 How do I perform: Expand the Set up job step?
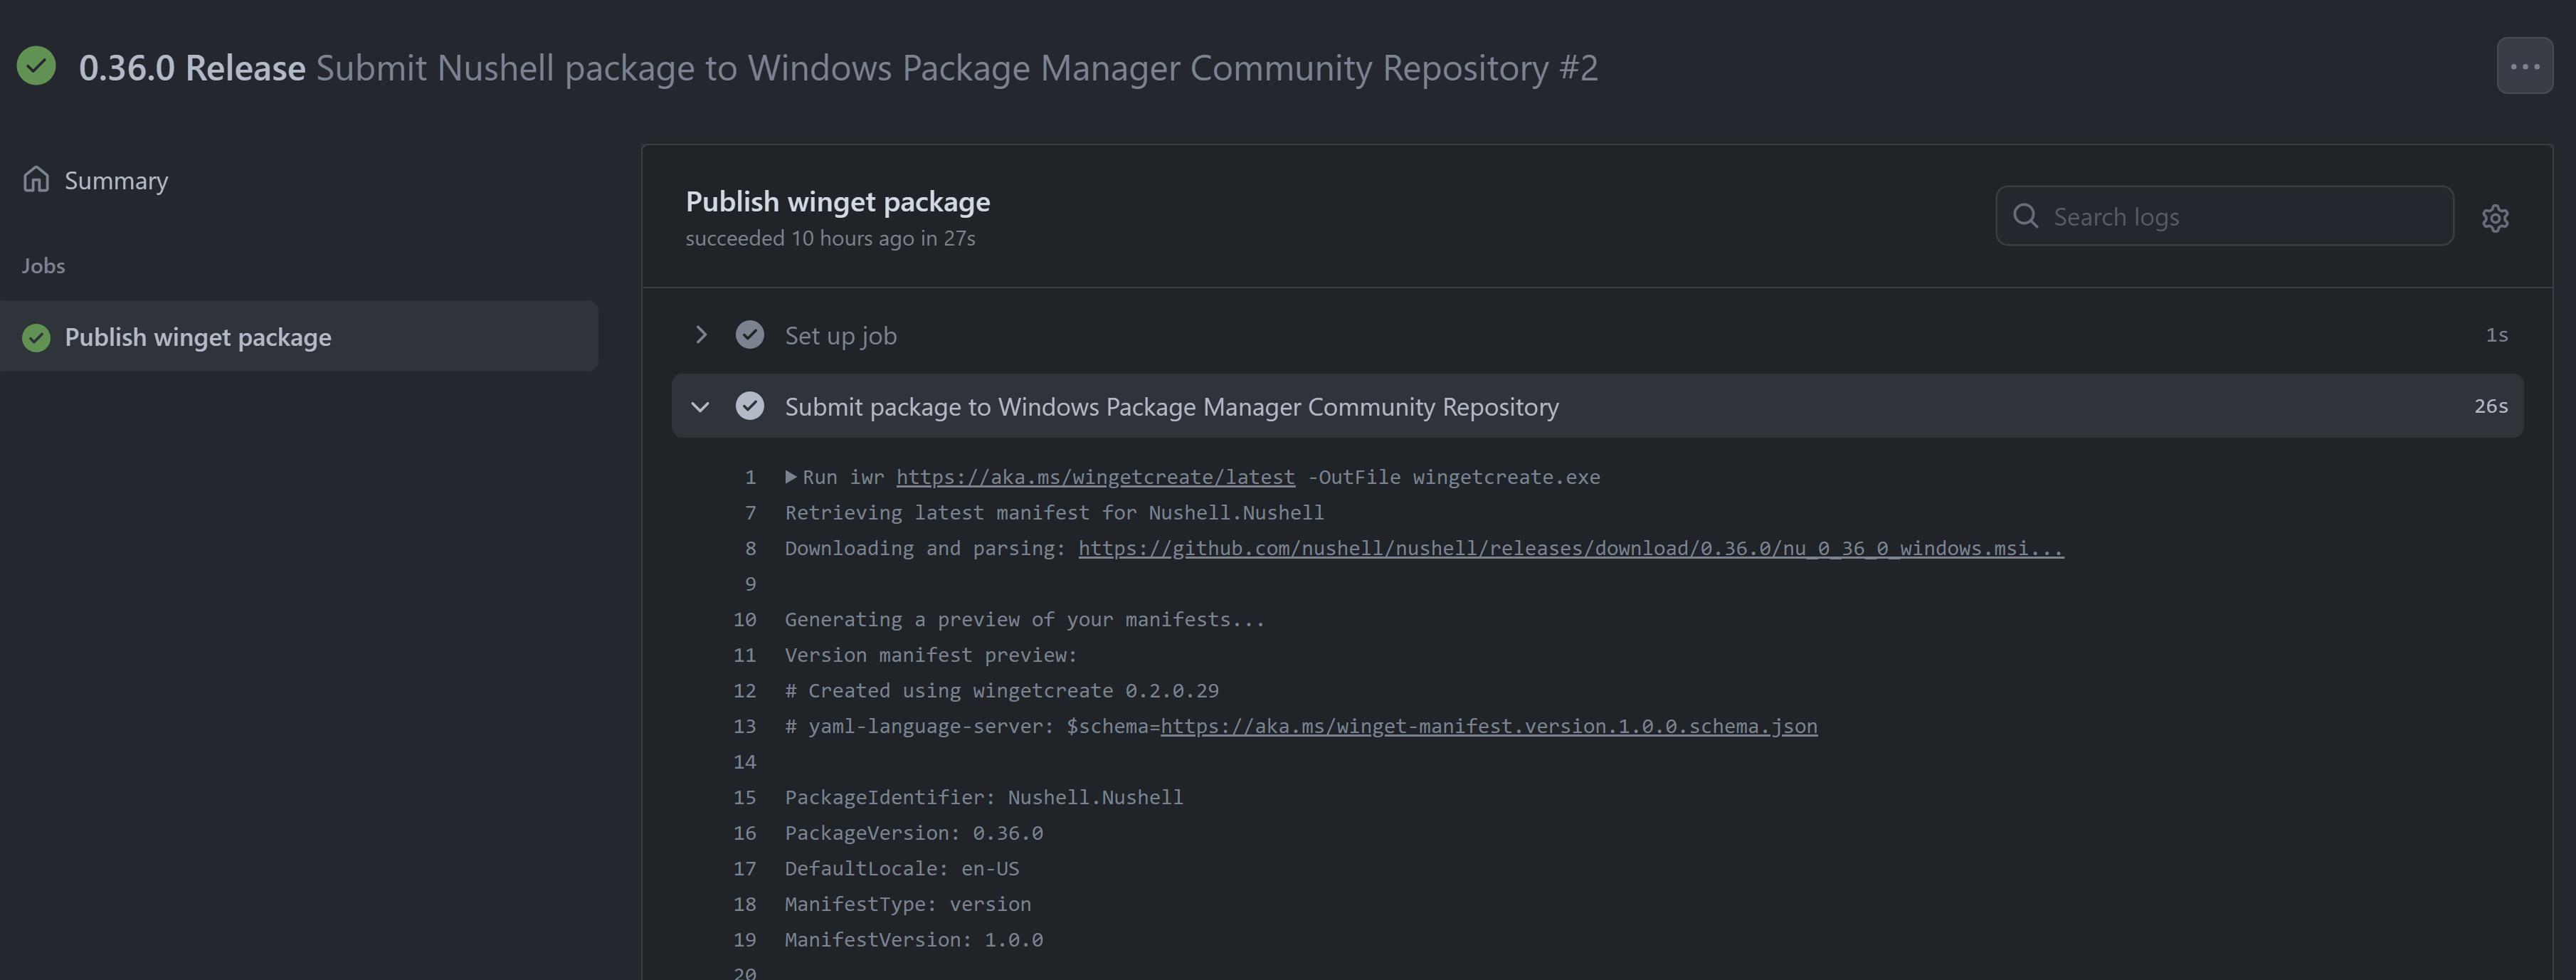pos(700,334)
